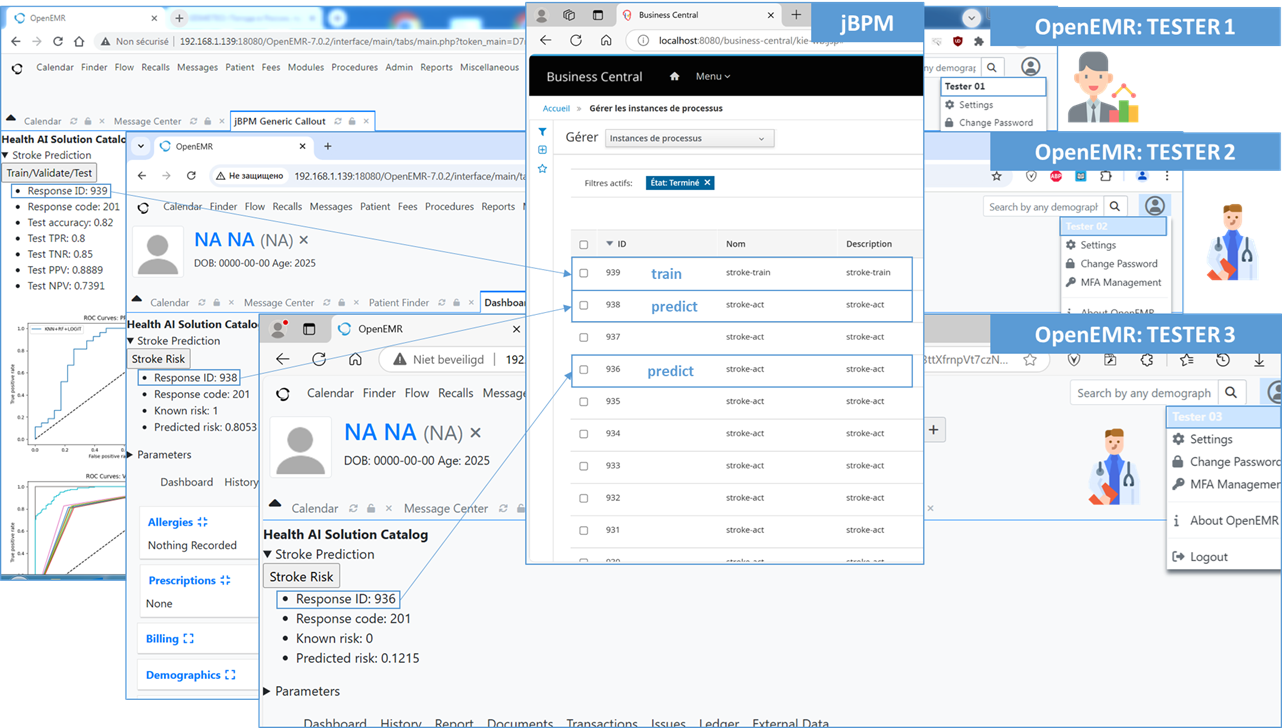Click the OpenEMR logo icon in the navbar
Image resolution: width=1282 pixels, height=728 pixels.
click(17, 67)
